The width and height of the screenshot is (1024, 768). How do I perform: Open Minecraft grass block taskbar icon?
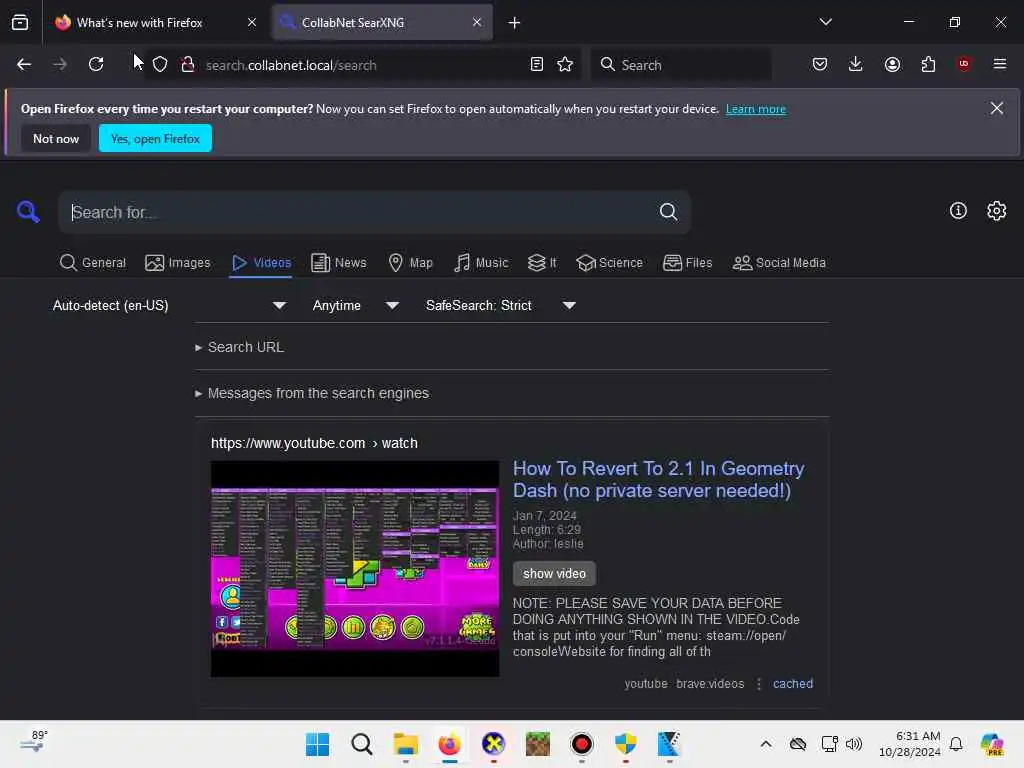click(537, 744)
